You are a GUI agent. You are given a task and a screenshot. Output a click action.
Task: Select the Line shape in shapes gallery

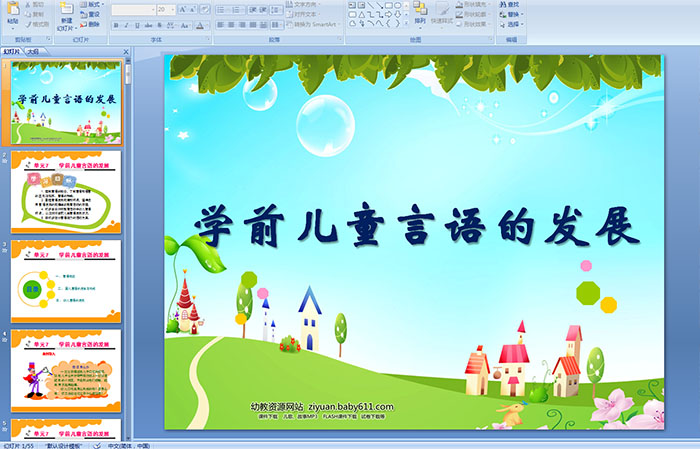point(371,5)
